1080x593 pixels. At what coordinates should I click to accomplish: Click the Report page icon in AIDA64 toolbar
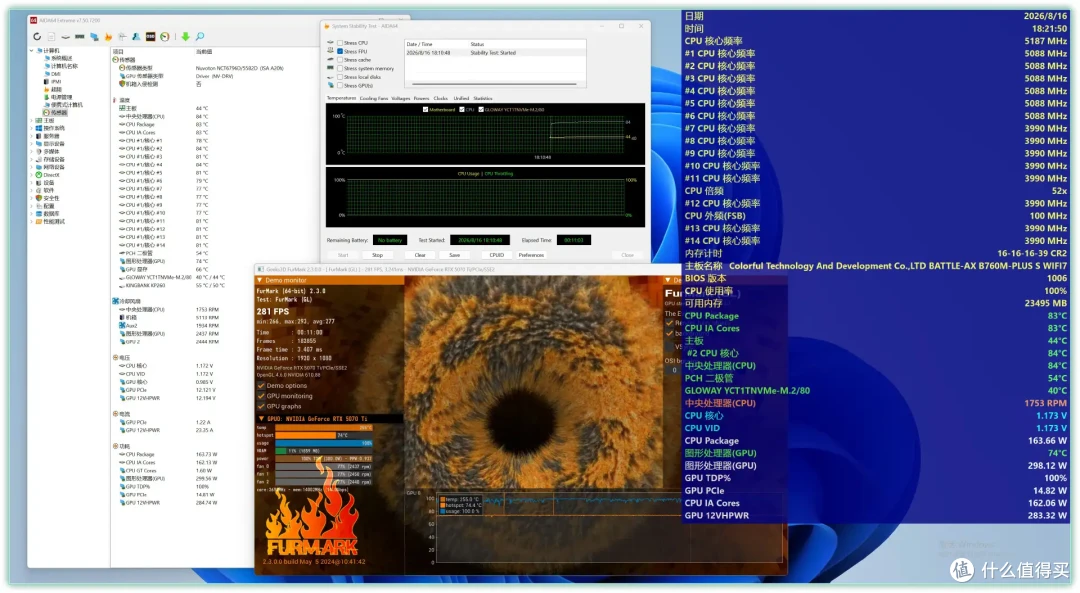click(51, 37)
